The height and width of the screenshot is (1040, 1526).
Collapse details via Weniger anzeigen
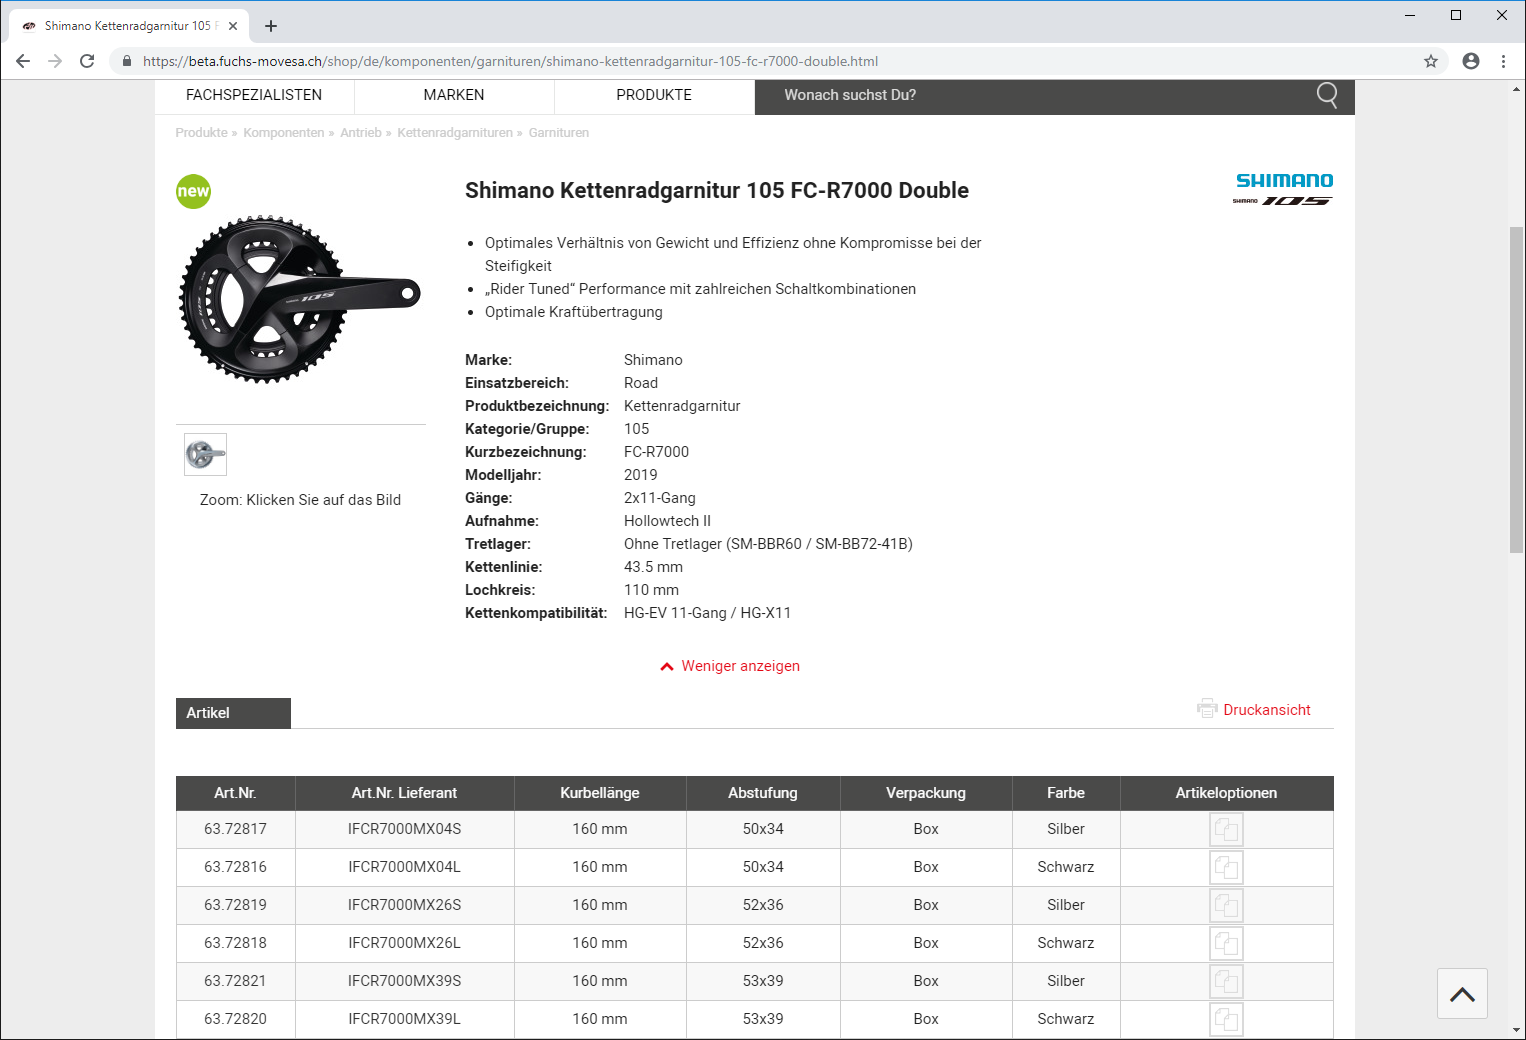[x=730, y=666]
